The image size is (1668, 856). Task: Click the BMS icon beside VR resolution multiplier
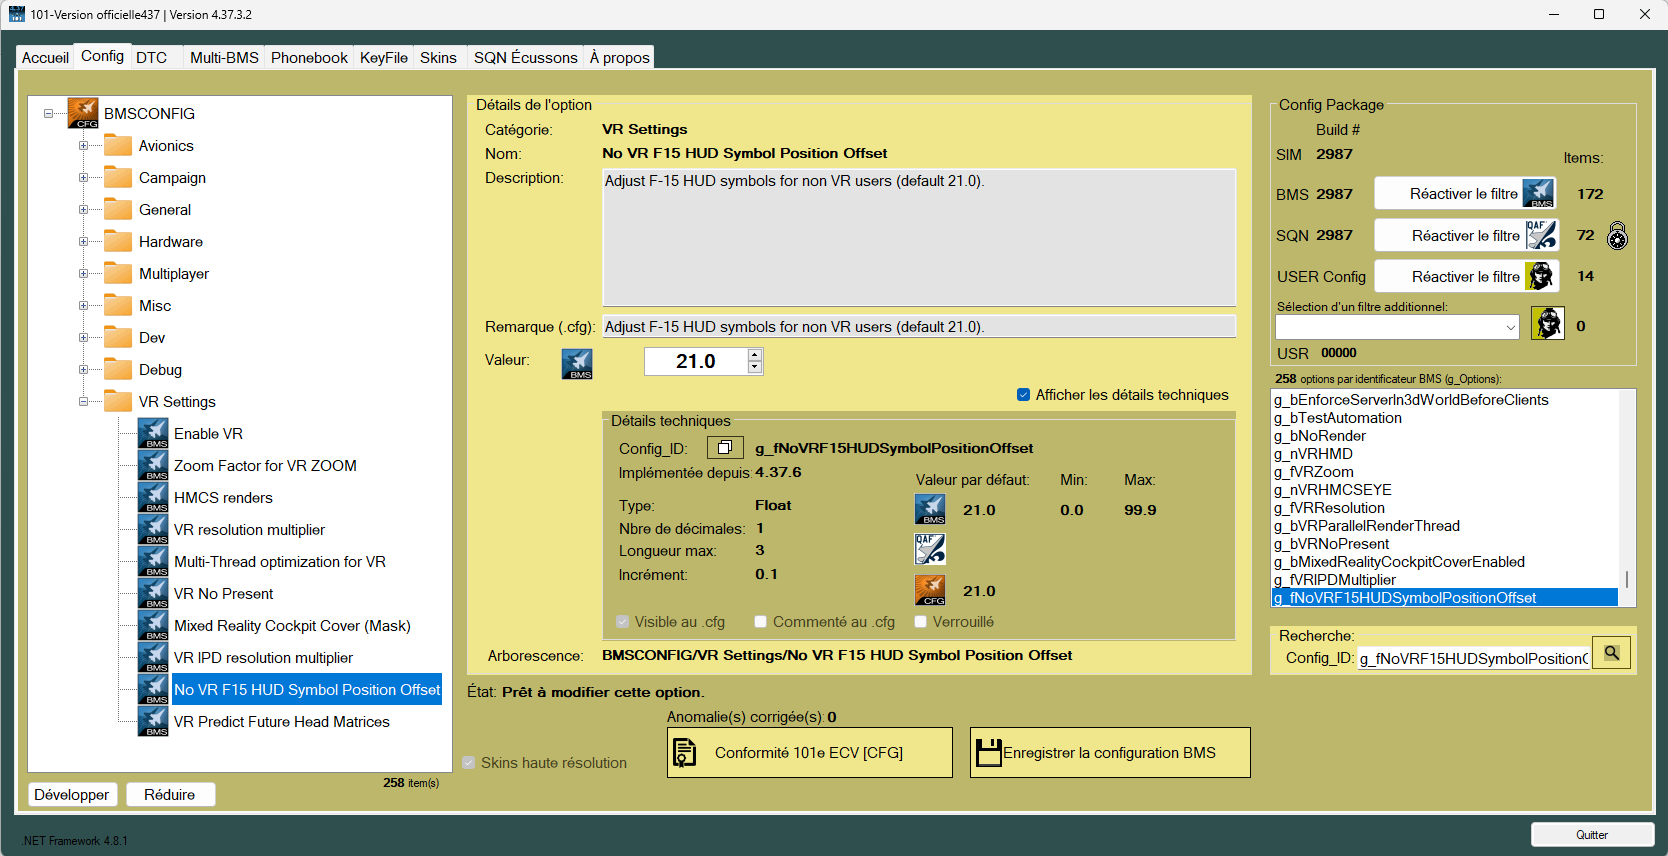tap(153, 529)
